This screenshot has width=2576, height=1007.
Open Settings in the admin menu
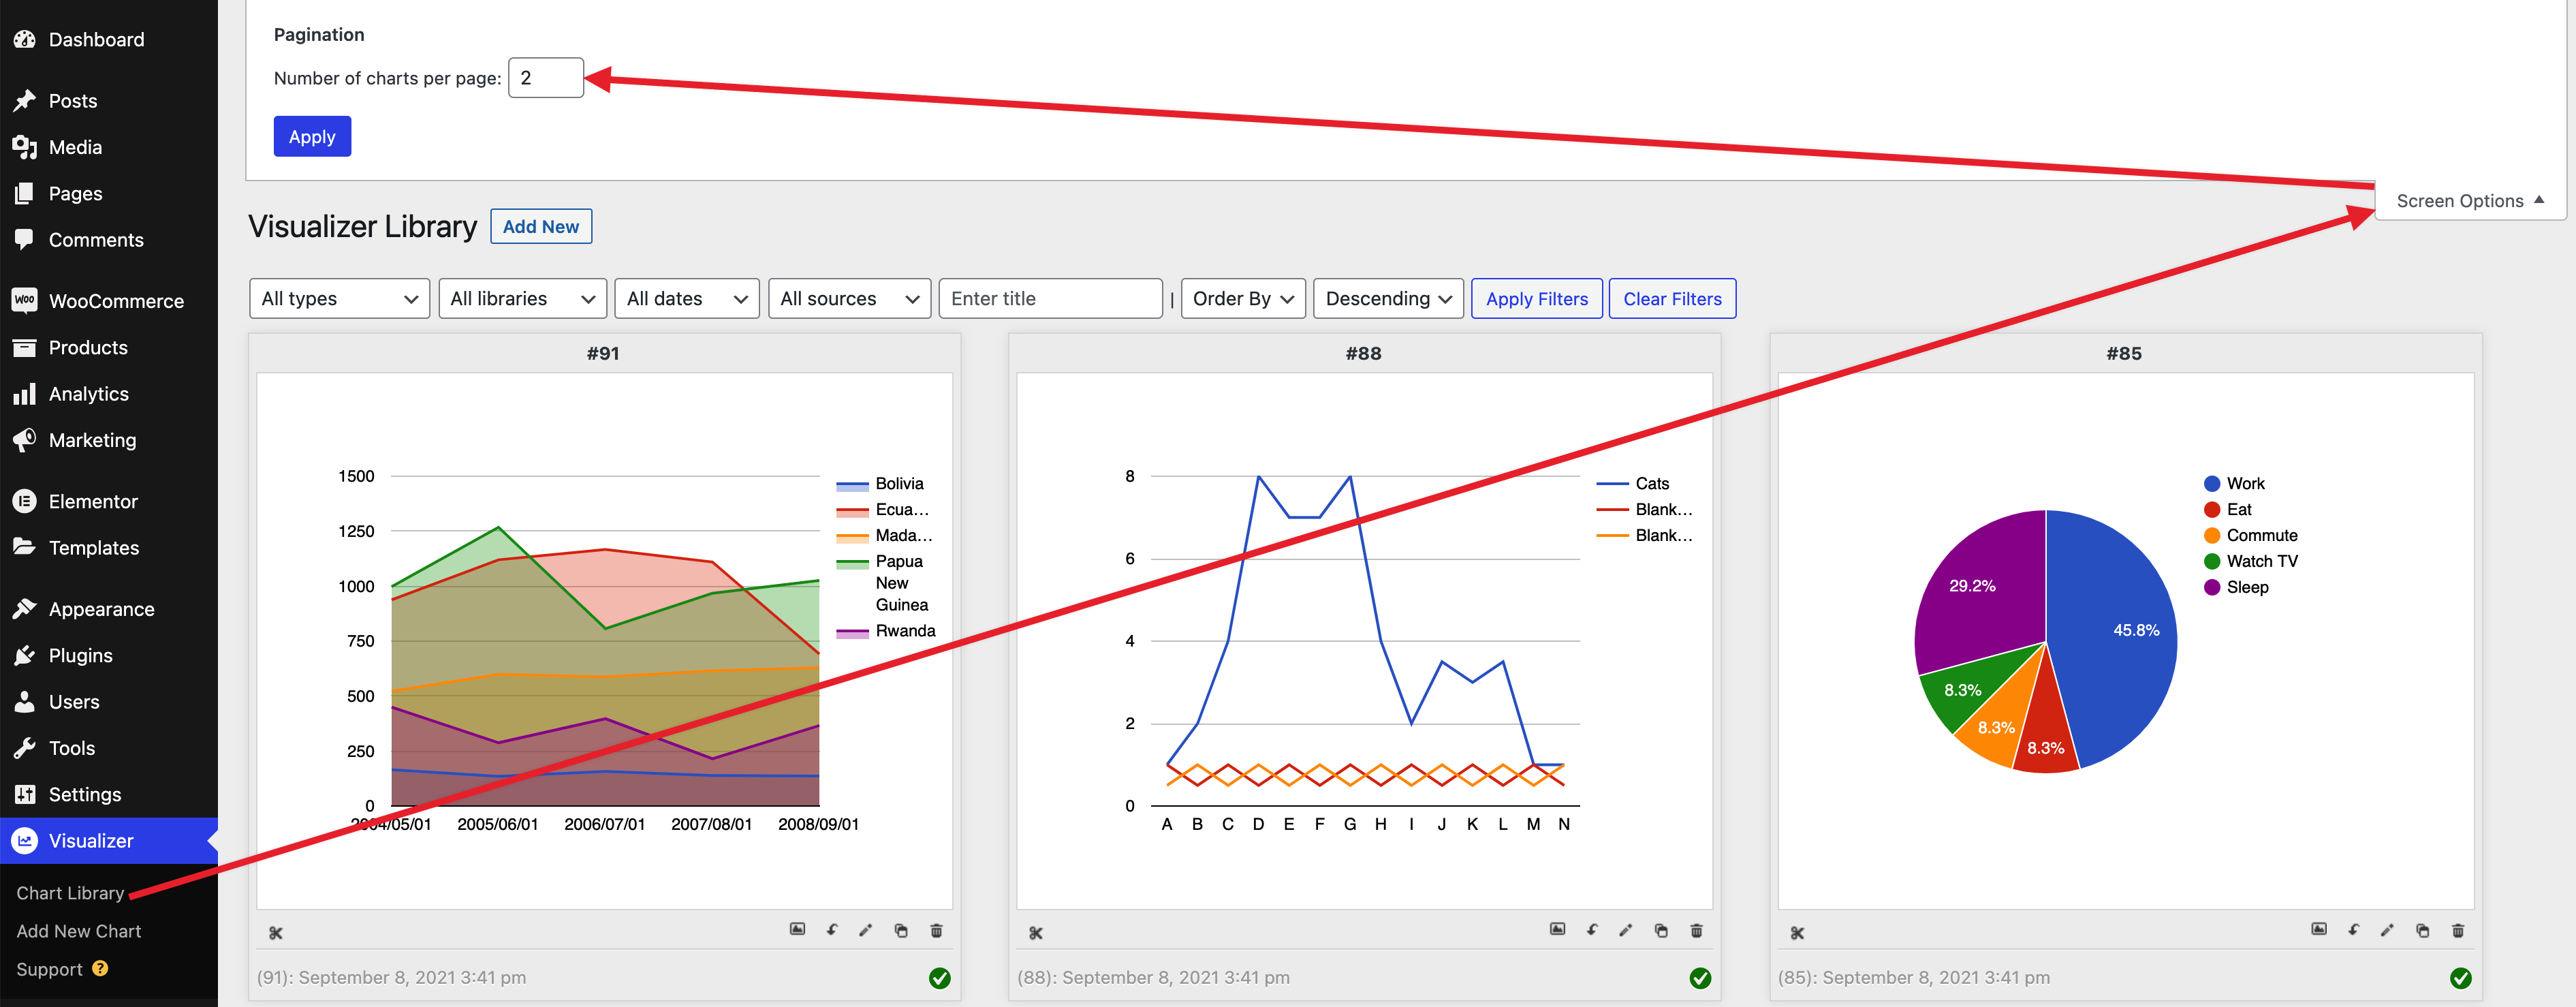(x=109, y=794)
